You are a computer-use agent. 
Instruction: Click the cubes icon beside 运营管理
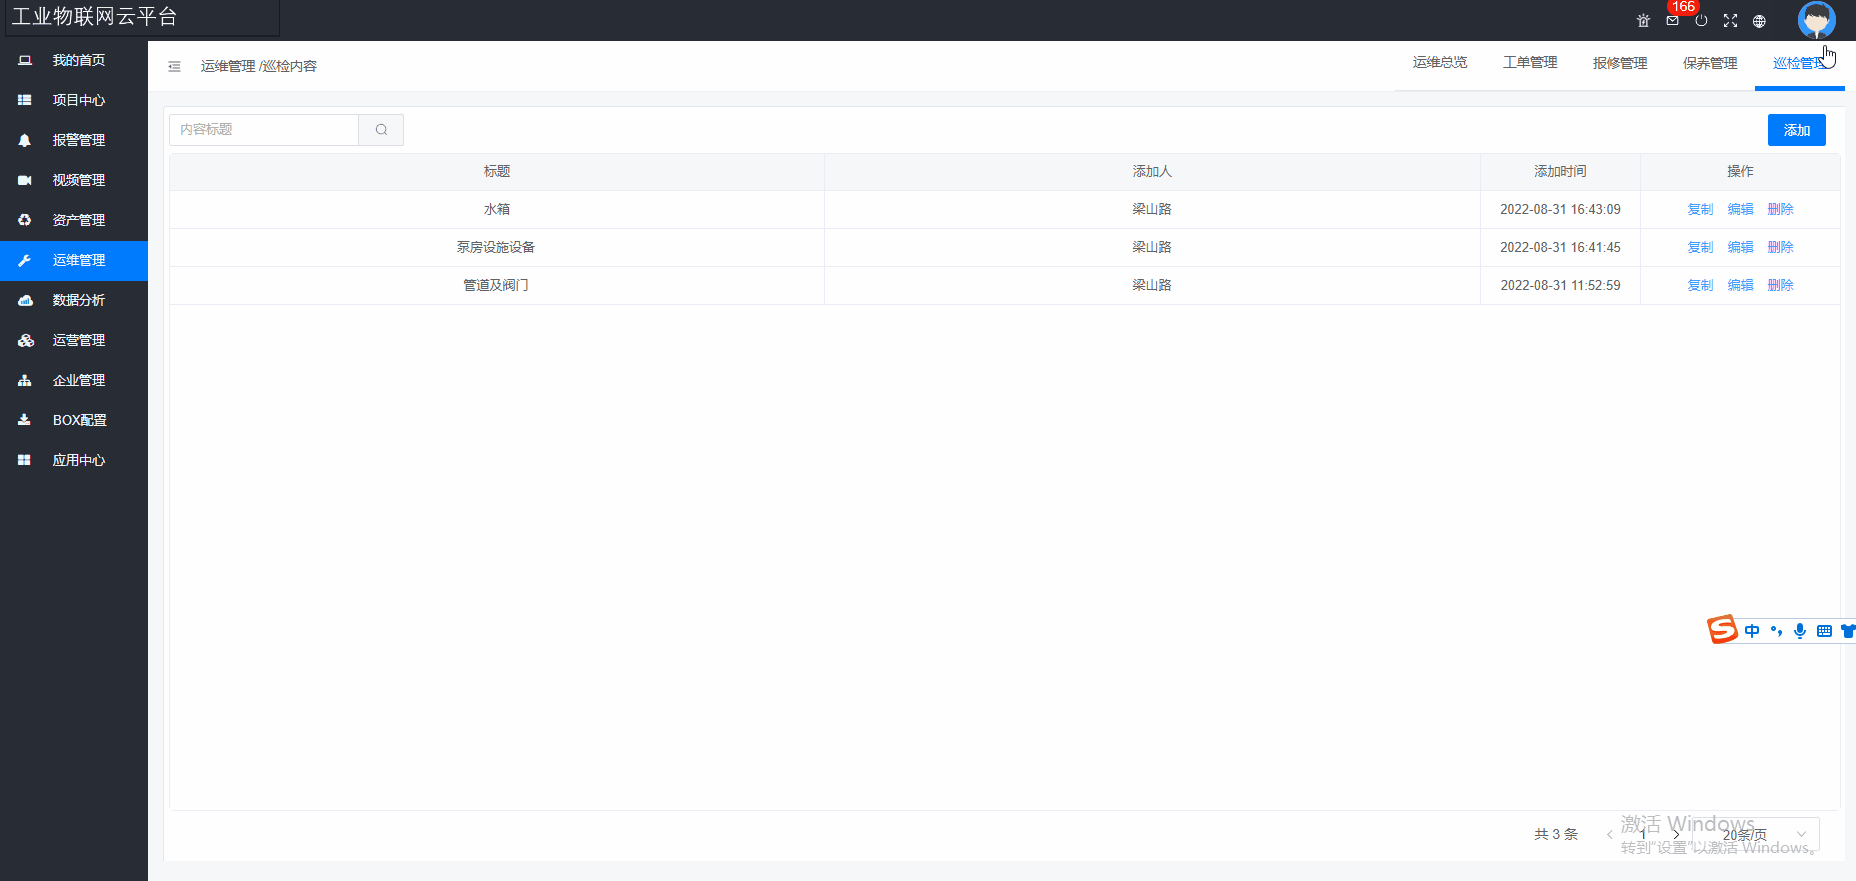coord(26,341)
